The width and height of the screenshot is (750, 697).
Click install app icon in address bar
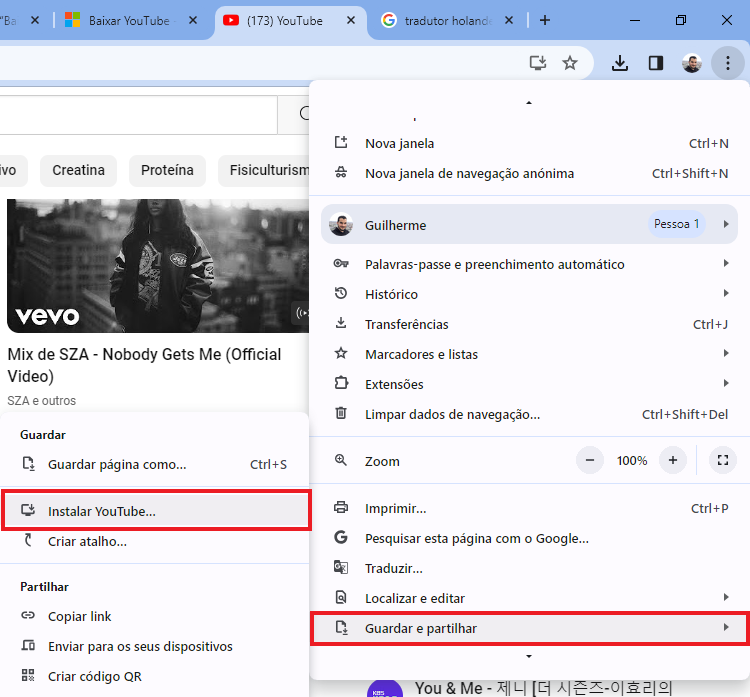click(538, 63)
